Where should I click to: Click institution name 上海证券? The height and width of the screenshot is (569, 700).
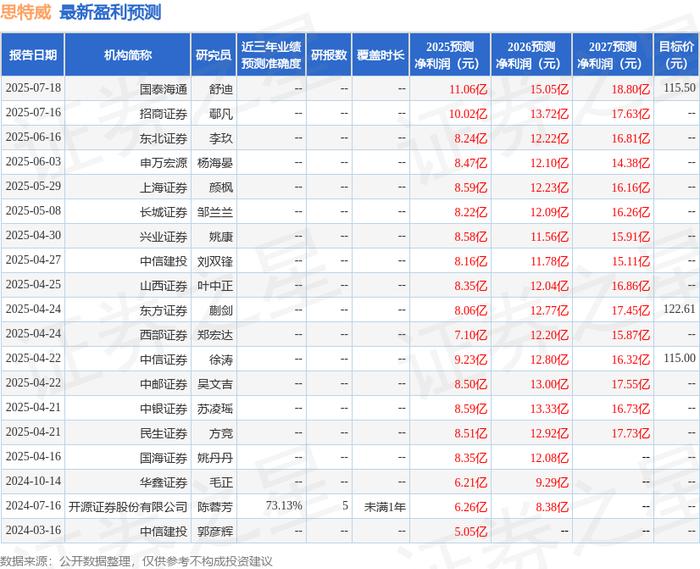click(x=163, y=187)
